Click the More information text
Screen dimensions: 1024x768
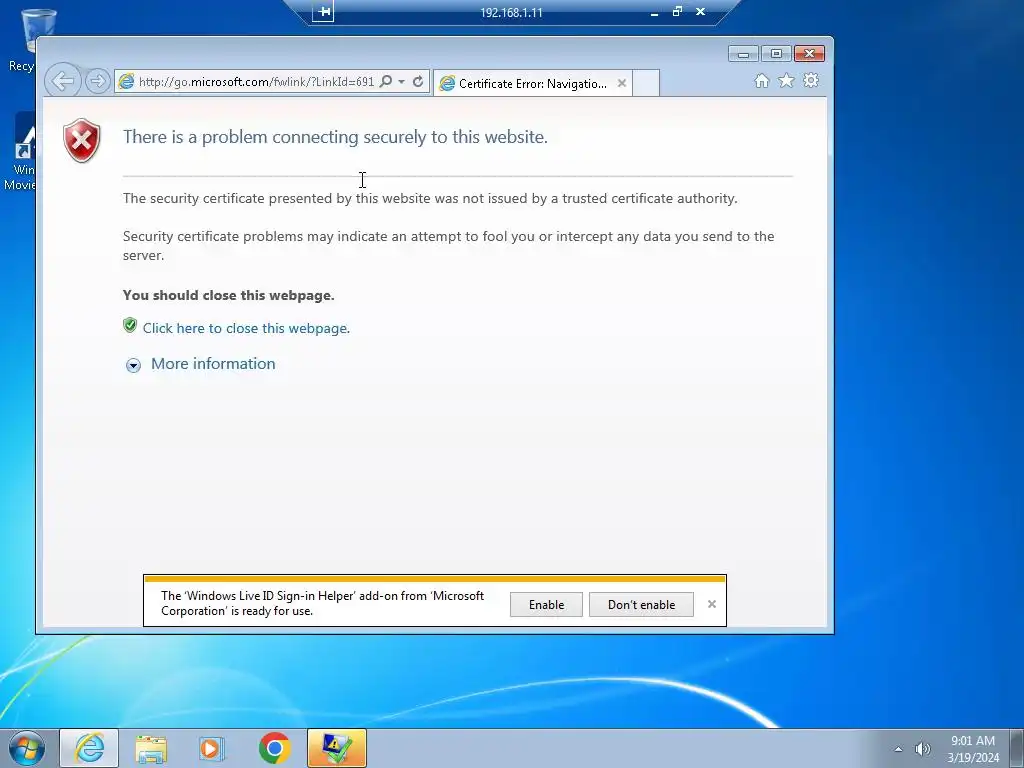[213, 364]
